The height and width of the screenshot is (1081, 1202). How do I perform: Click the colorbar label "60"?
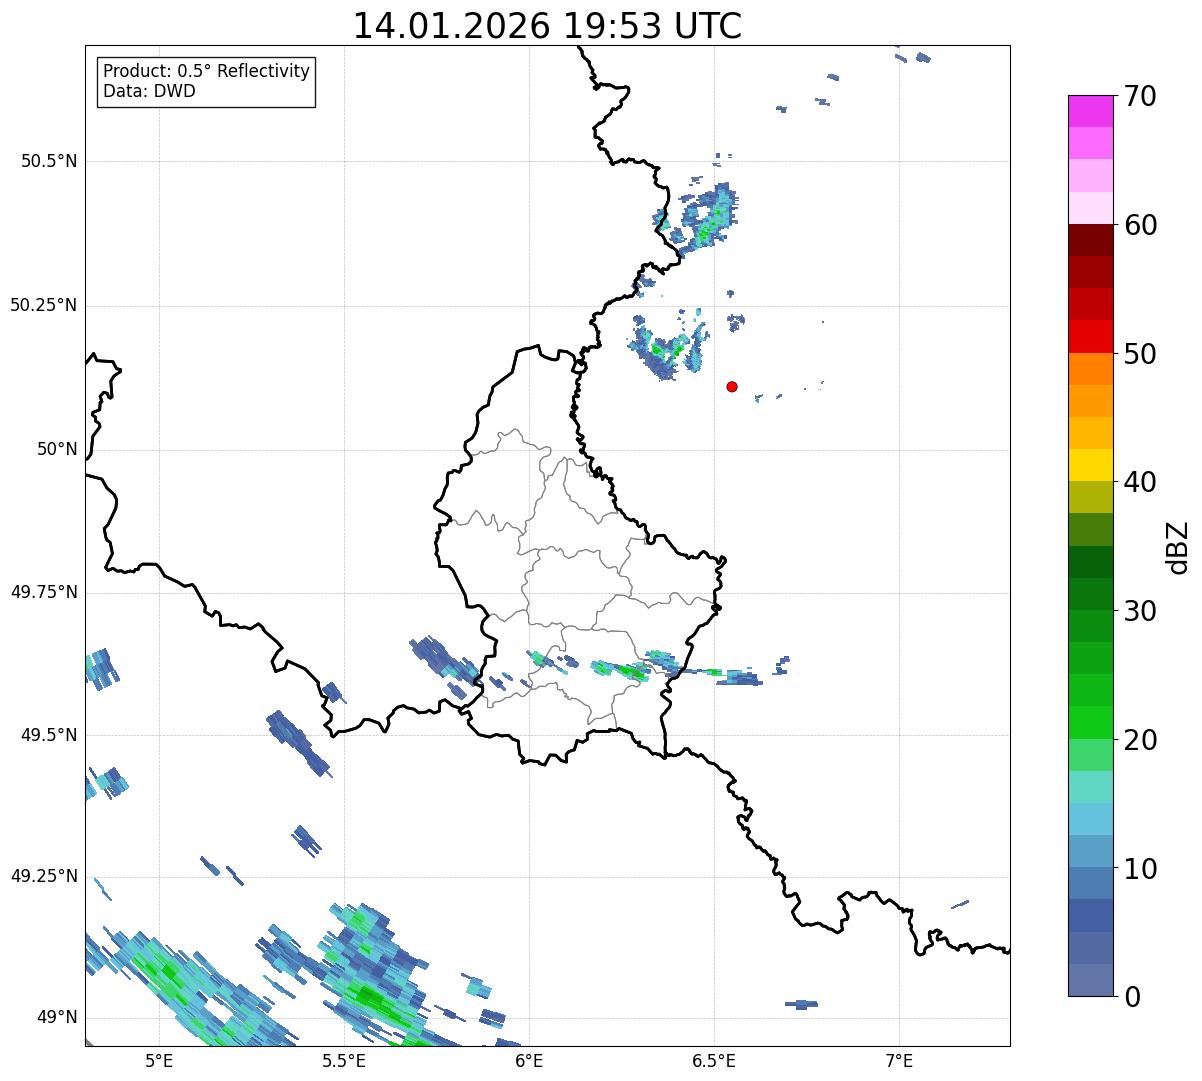[1141, 225]
